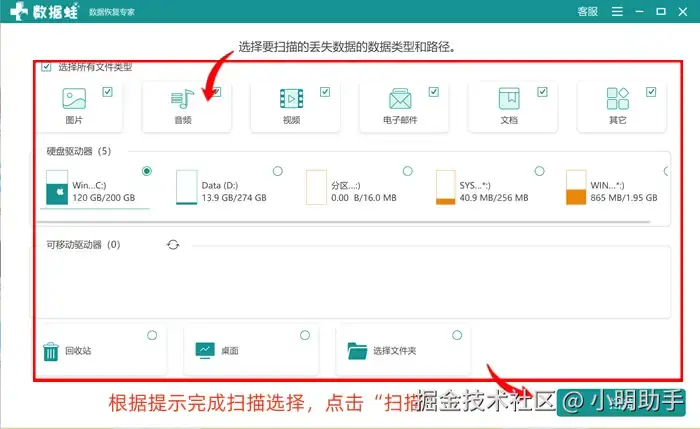Select the 回收站 radio button
This screenshot has height=429, width=700.
[x=152, y=335]
